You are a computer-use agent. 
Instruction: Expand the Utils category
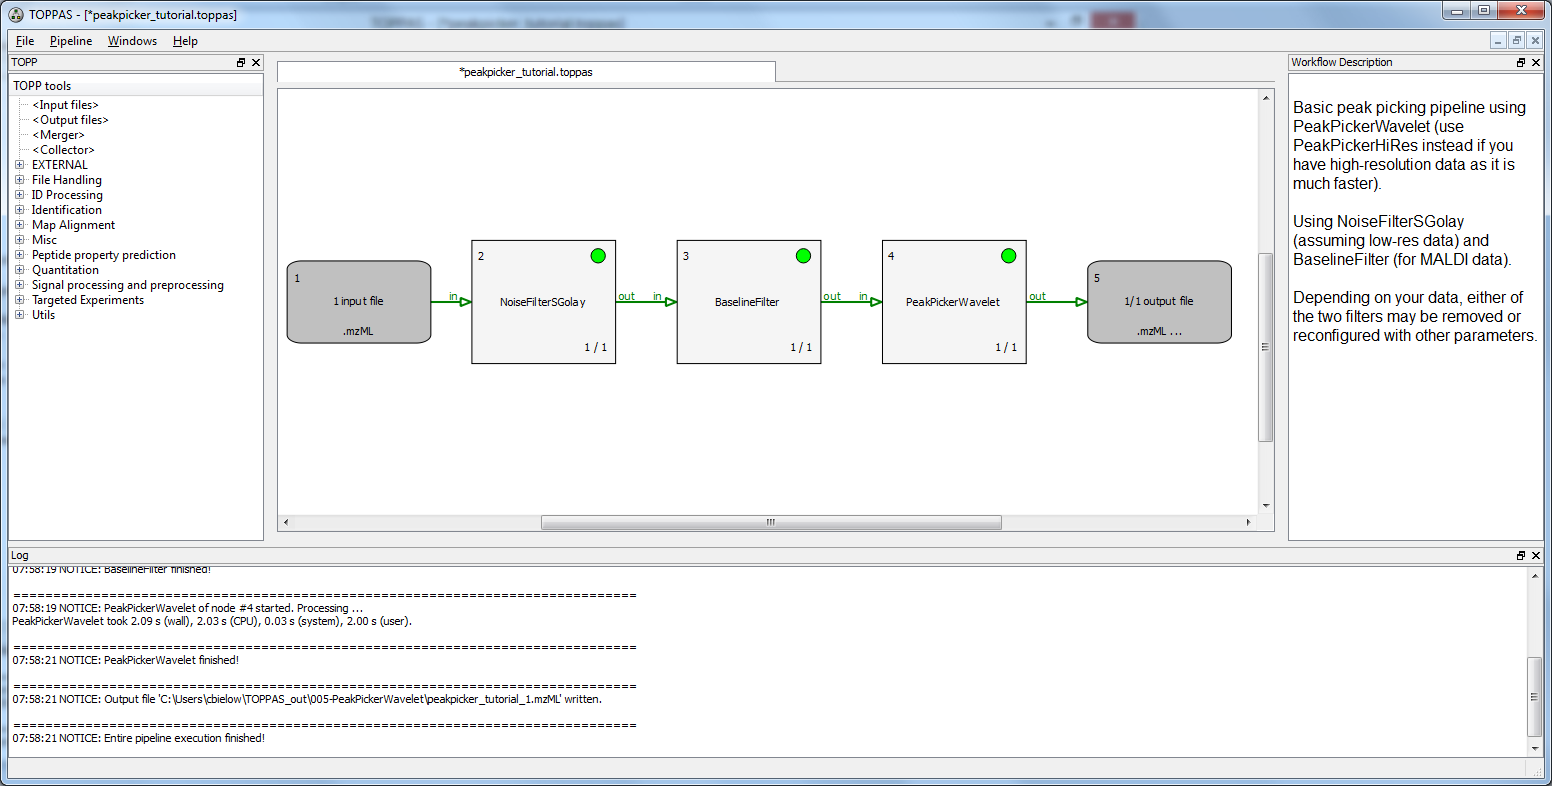[20, 315]
